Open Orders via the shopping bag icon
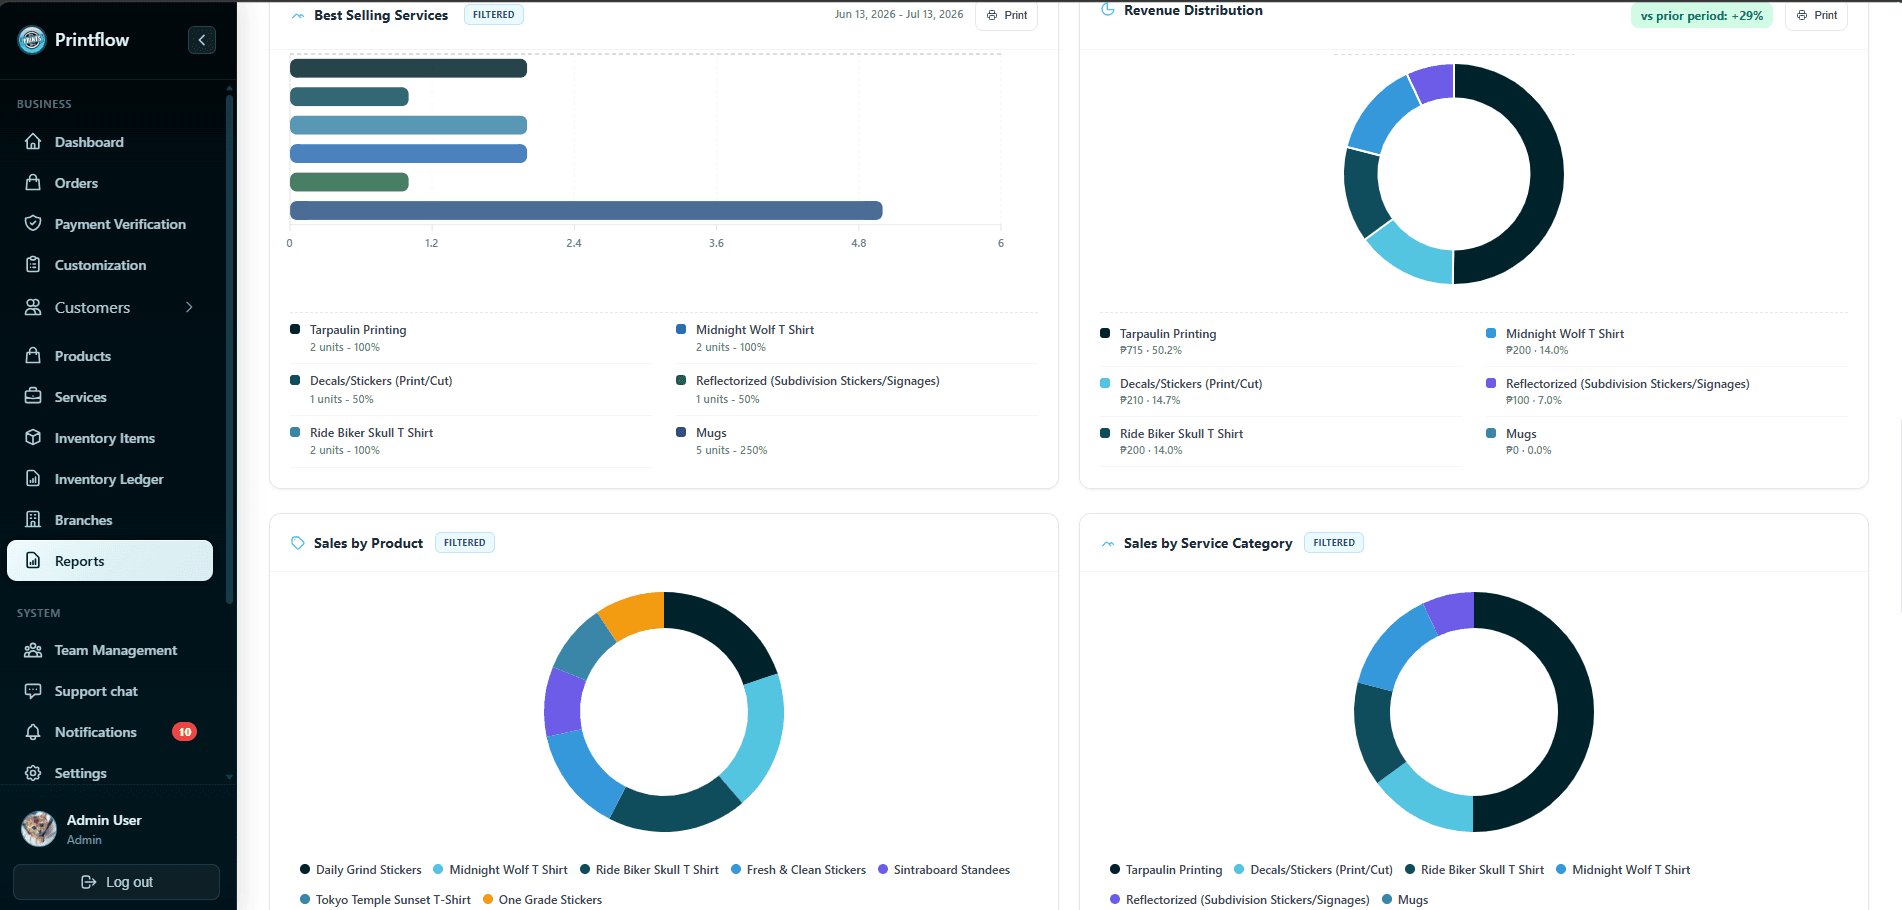Viewport: 1902px width, 910px height. [33, 183]
